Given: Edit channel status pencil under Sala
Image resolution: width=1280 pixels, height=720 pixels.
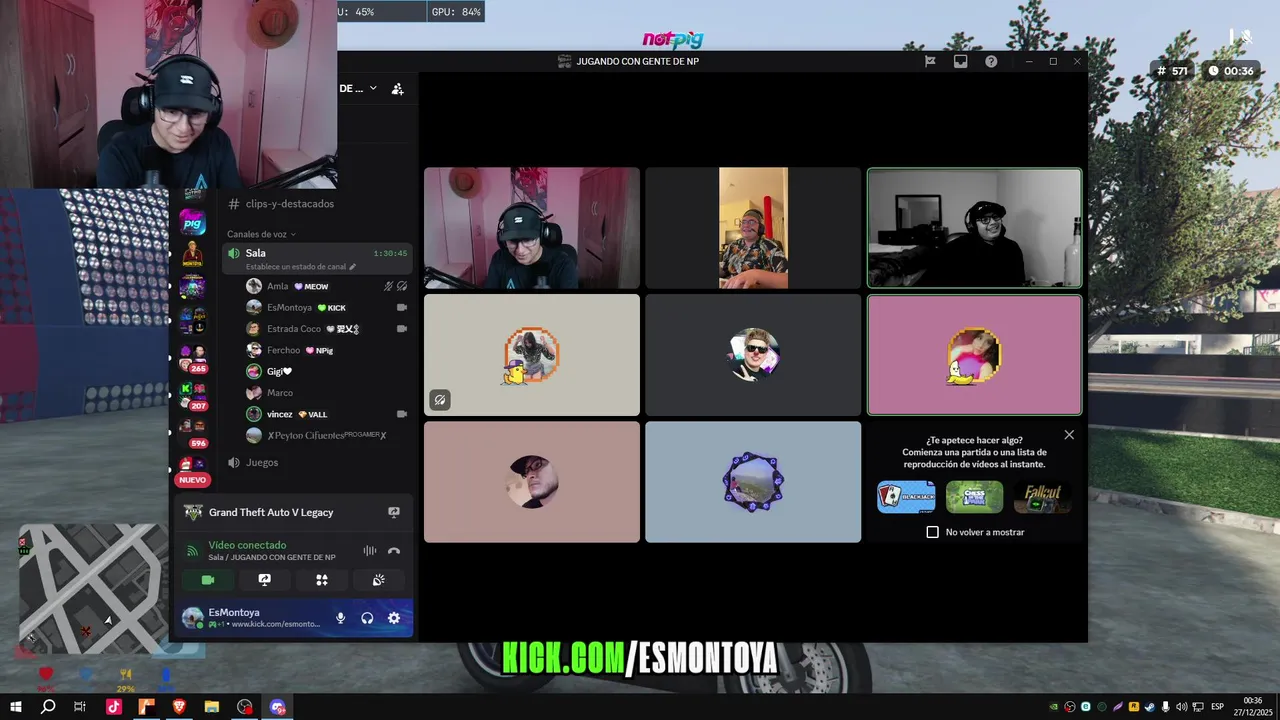Looking at the screenshot, I should [x=352, y=267].
